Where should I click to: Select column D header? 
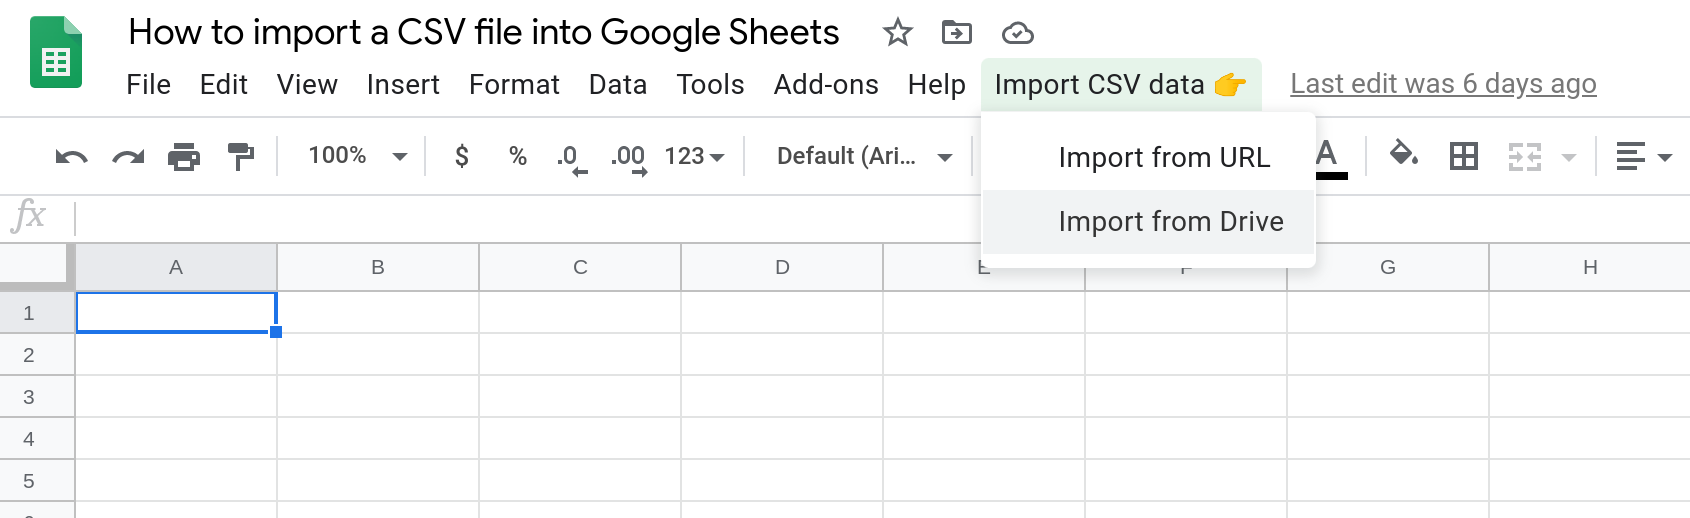[782, 268]
